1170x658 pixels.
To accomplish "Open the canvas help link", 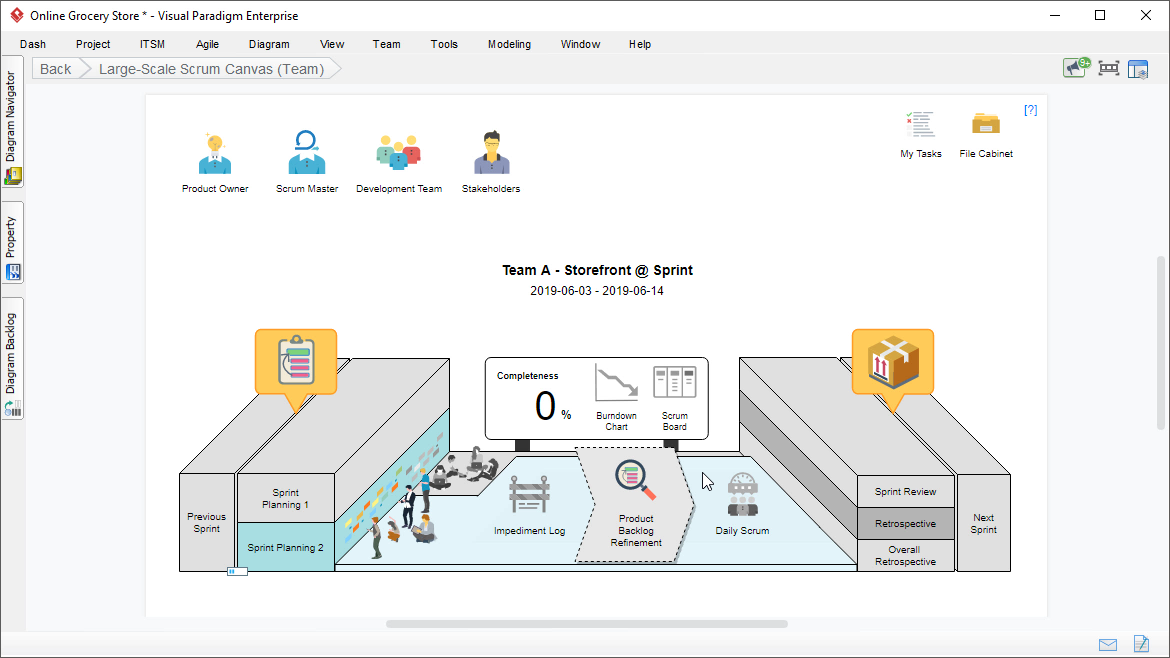I will point(1031,110).
